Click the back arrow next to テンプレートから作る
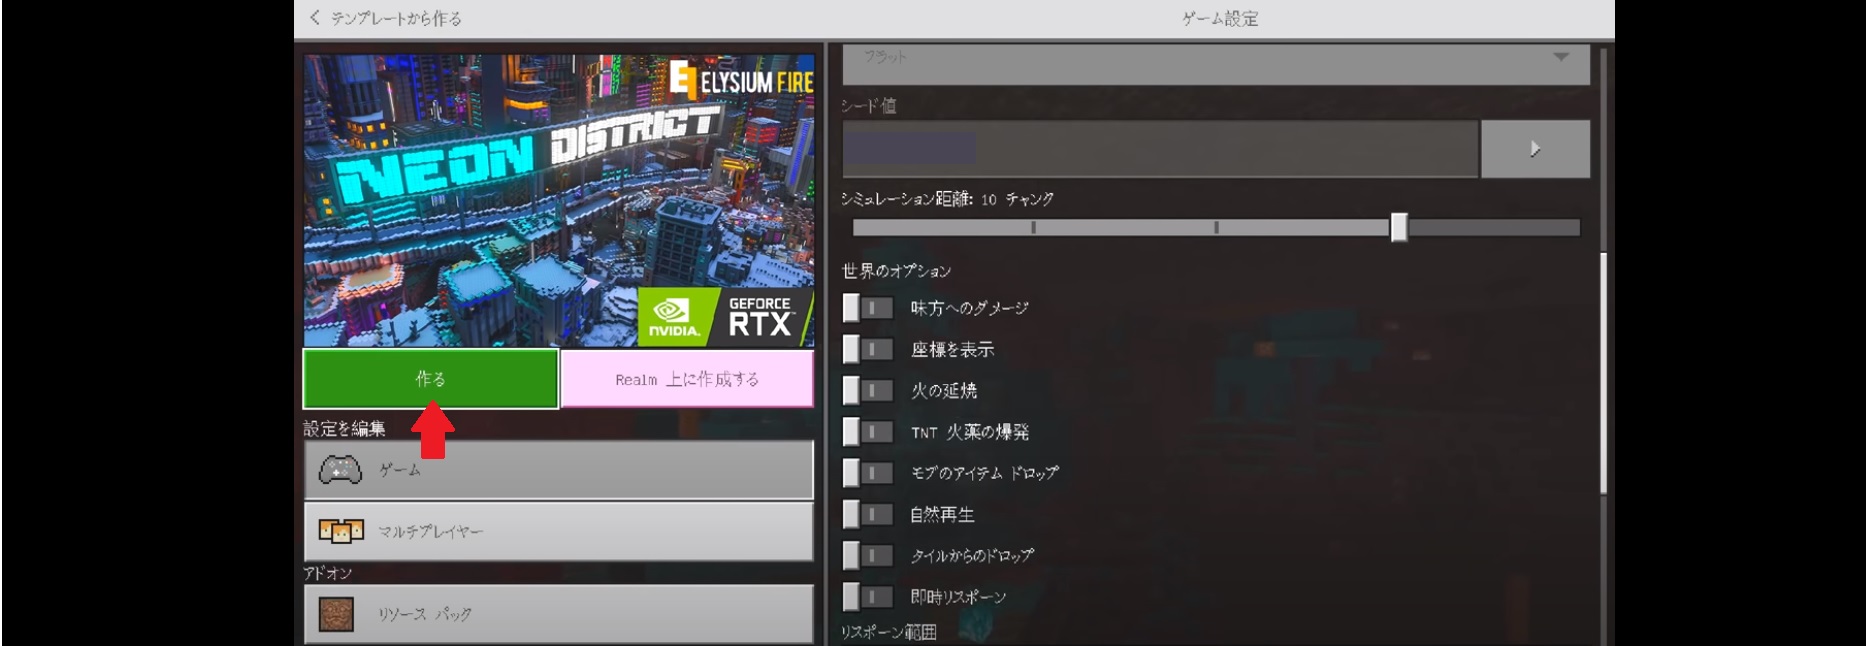 click(x=315, y=17)
